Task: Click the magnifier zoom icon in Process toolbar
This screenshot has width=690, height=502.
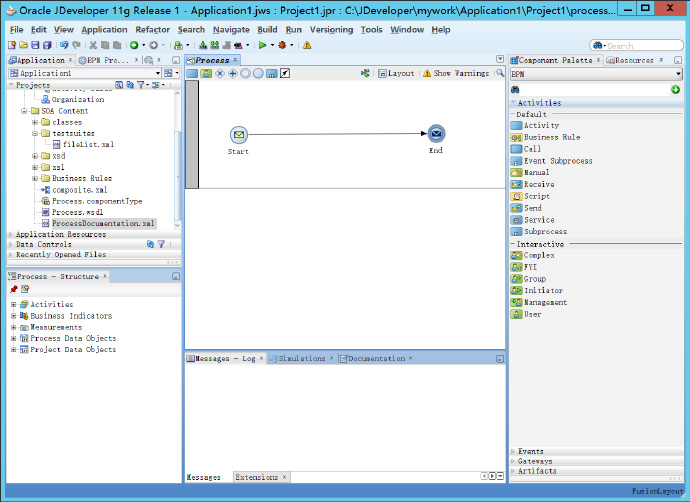Action: click(x=499, y=73)
